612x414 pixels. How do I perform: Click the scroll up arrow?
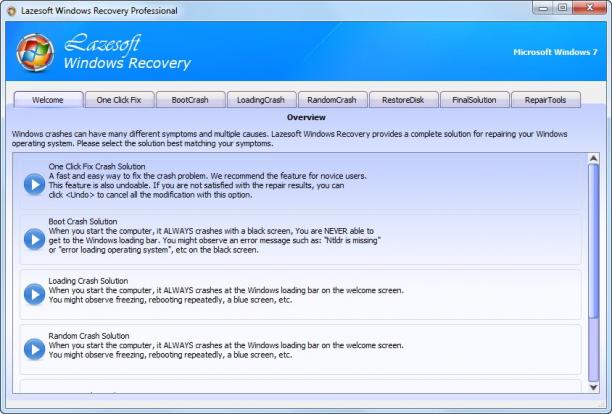coord(593,158)
